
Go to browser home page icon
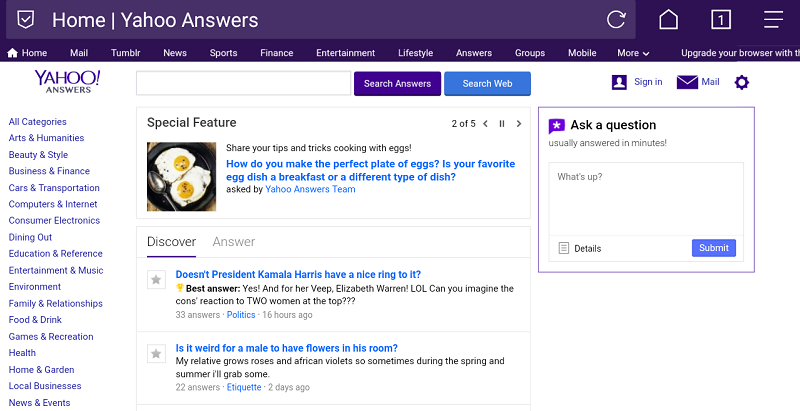click(668, 20)
